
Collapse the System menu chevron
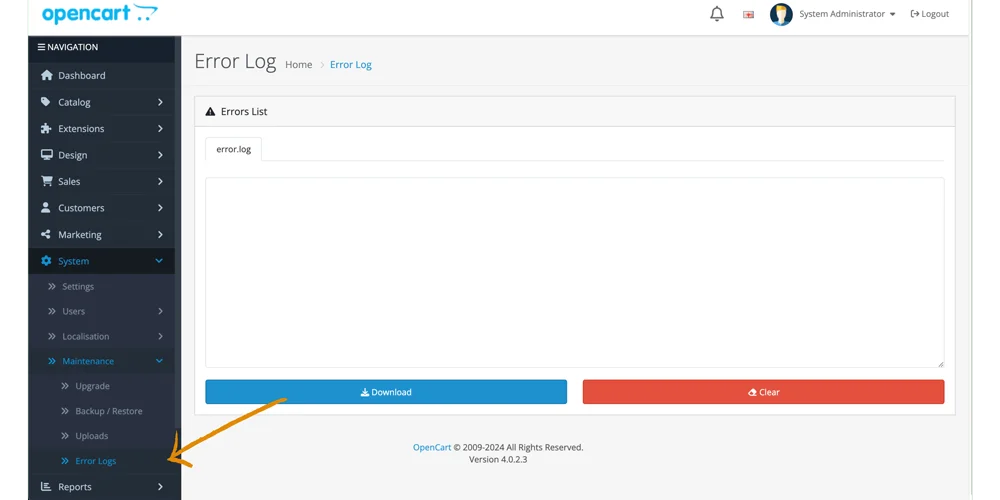[159, 261]
